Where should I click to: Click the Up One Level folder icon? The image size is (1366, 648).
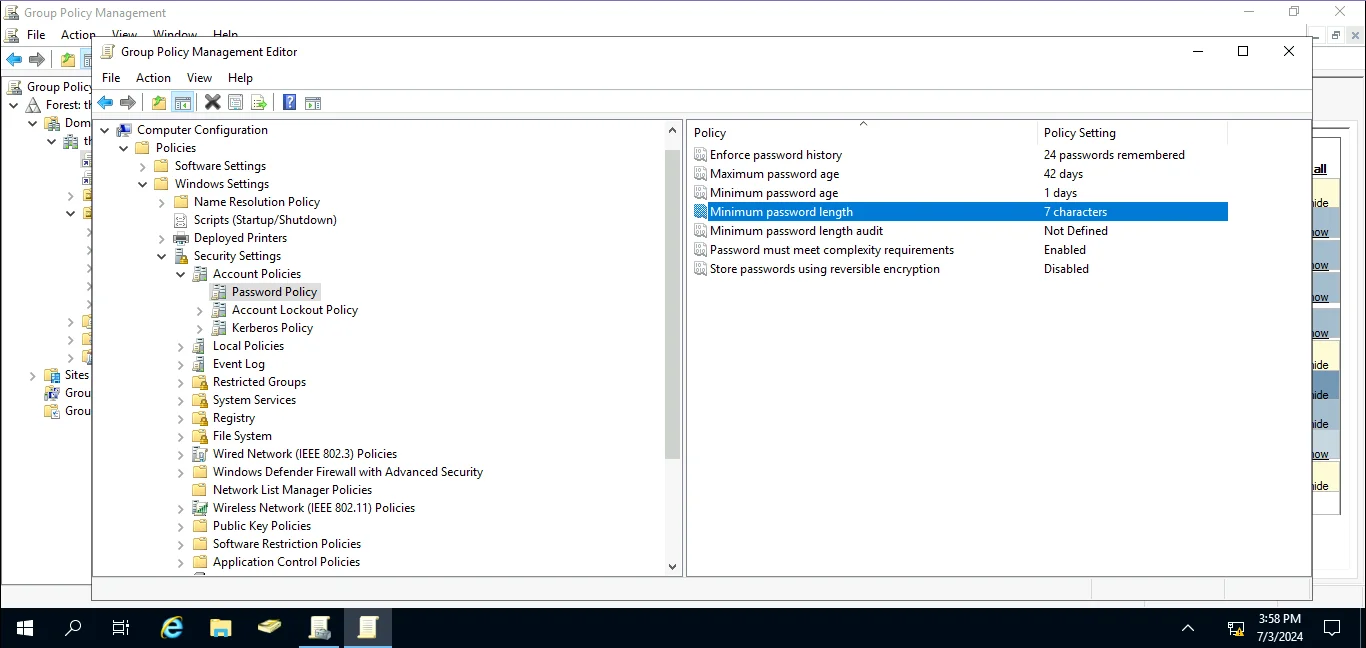[x=159, y=102]
